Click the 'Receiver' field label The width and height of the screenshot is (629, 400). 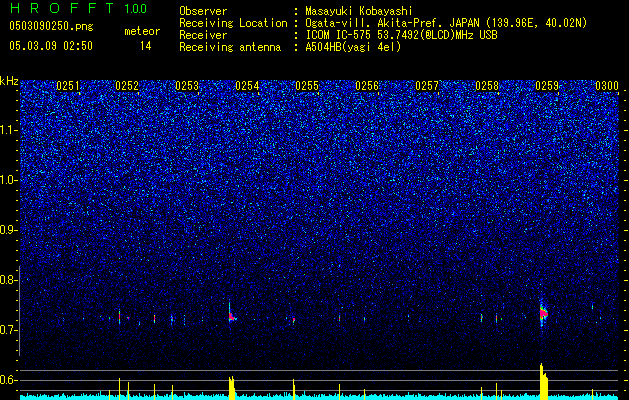pyautogui.click(x=203, y=35)
